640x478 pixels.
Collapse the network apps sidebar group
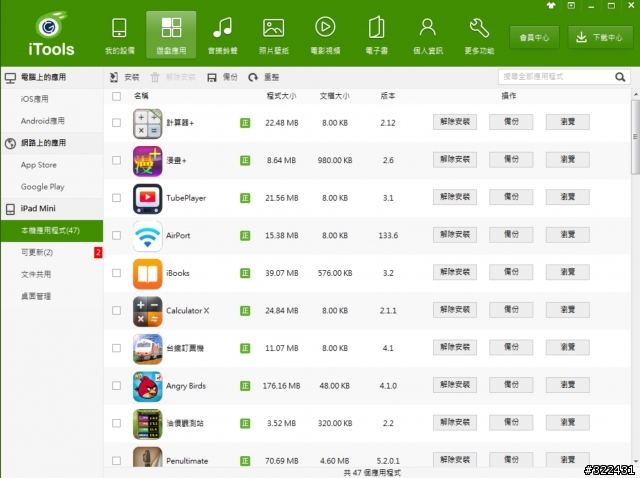(52, 143)
